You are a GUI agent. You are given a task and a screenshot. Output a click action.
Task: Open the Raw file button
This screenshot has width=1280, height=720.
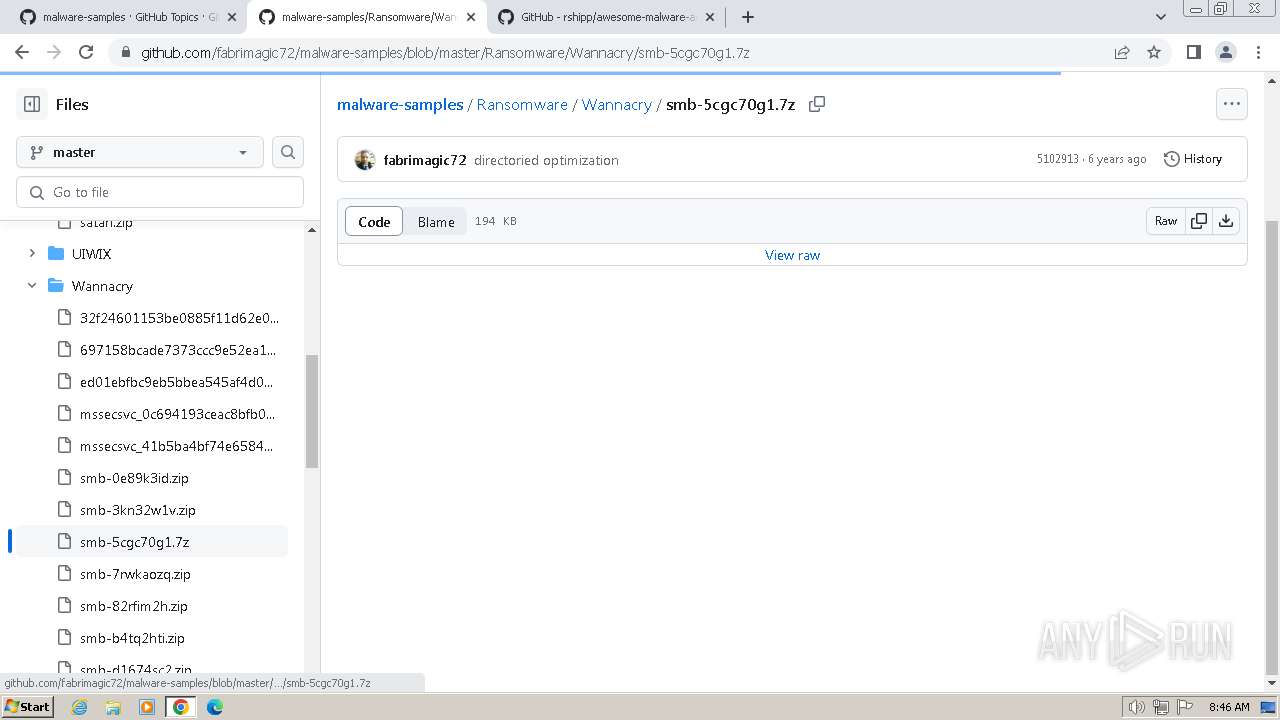1166,221
